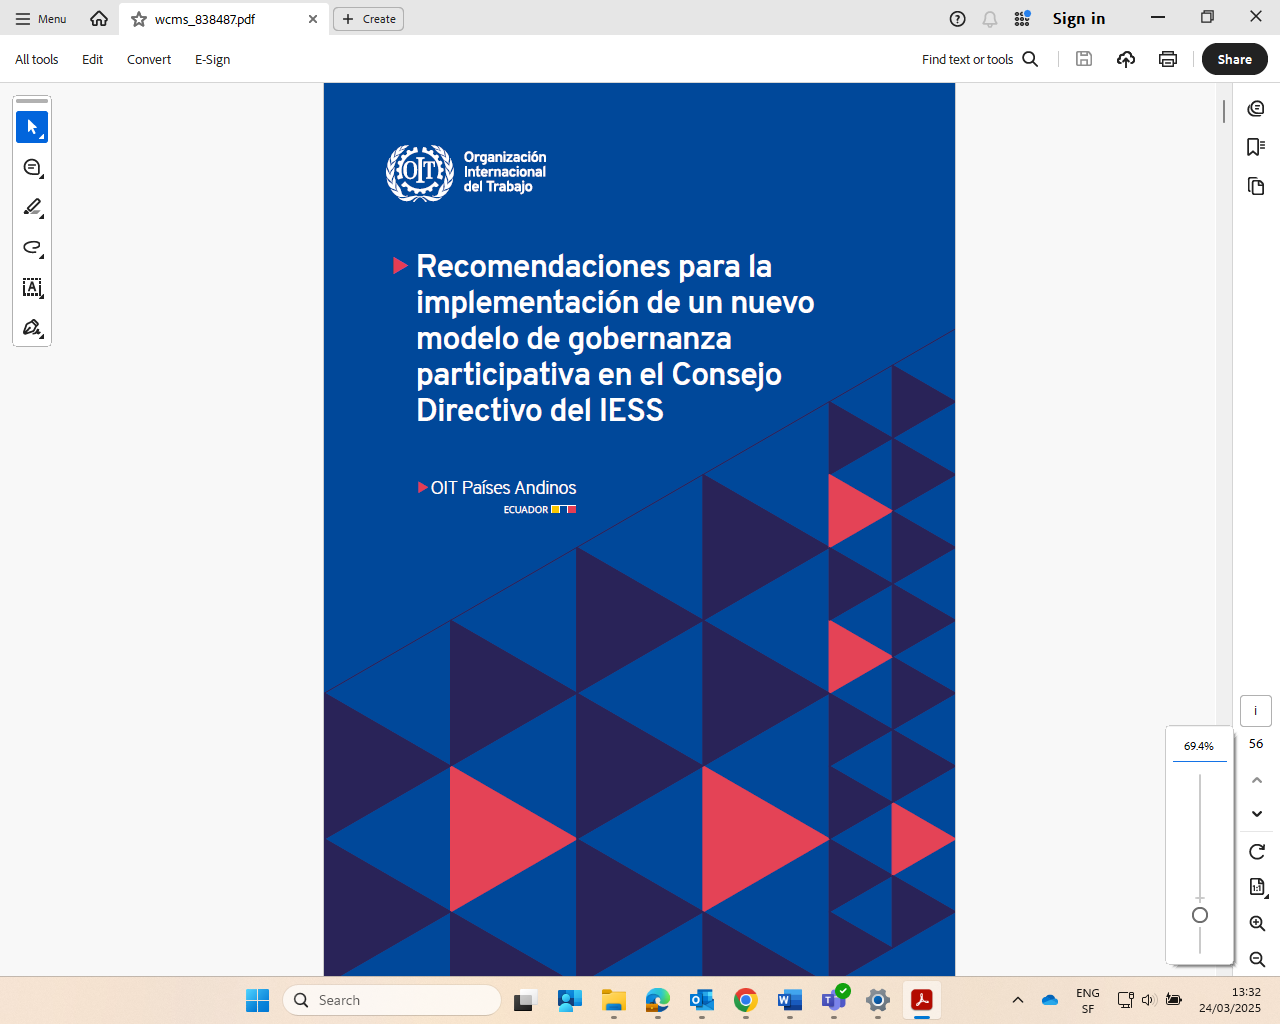Choose the Select arrow tool
The height and width of the screenshot is (1024, 1280).
click(32, 127)
